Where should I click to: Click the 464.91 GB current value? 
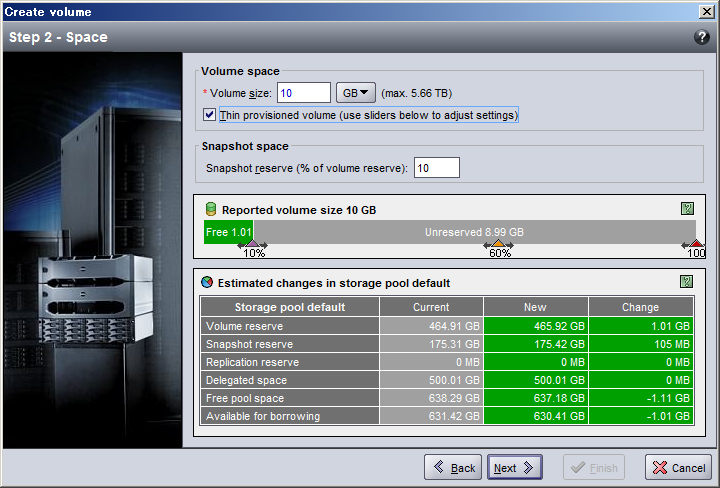coord(431,326)
